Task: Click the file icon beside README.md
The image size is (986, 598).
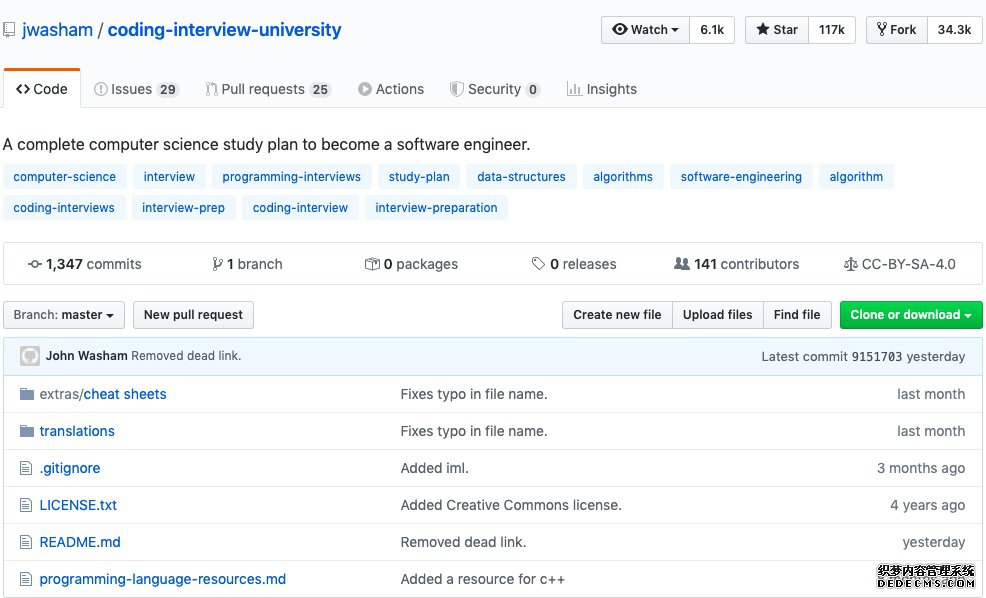Action: click(26, 542)
